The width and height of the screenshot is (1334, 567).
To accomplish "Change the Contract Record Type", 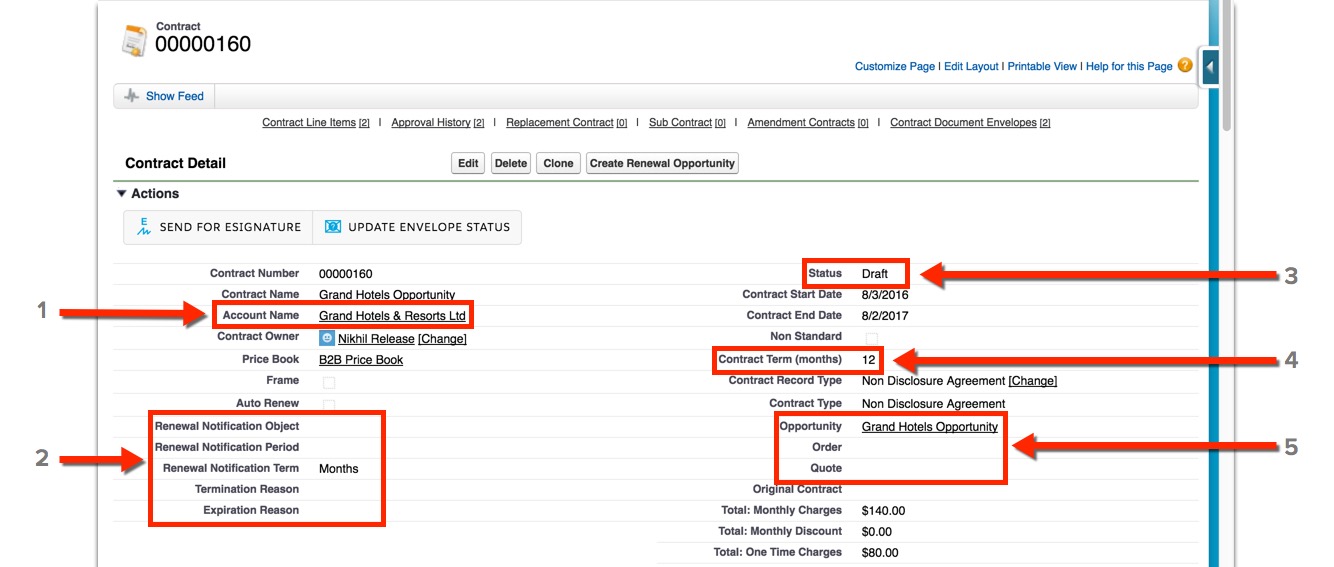I will [x=1032, y=381].
